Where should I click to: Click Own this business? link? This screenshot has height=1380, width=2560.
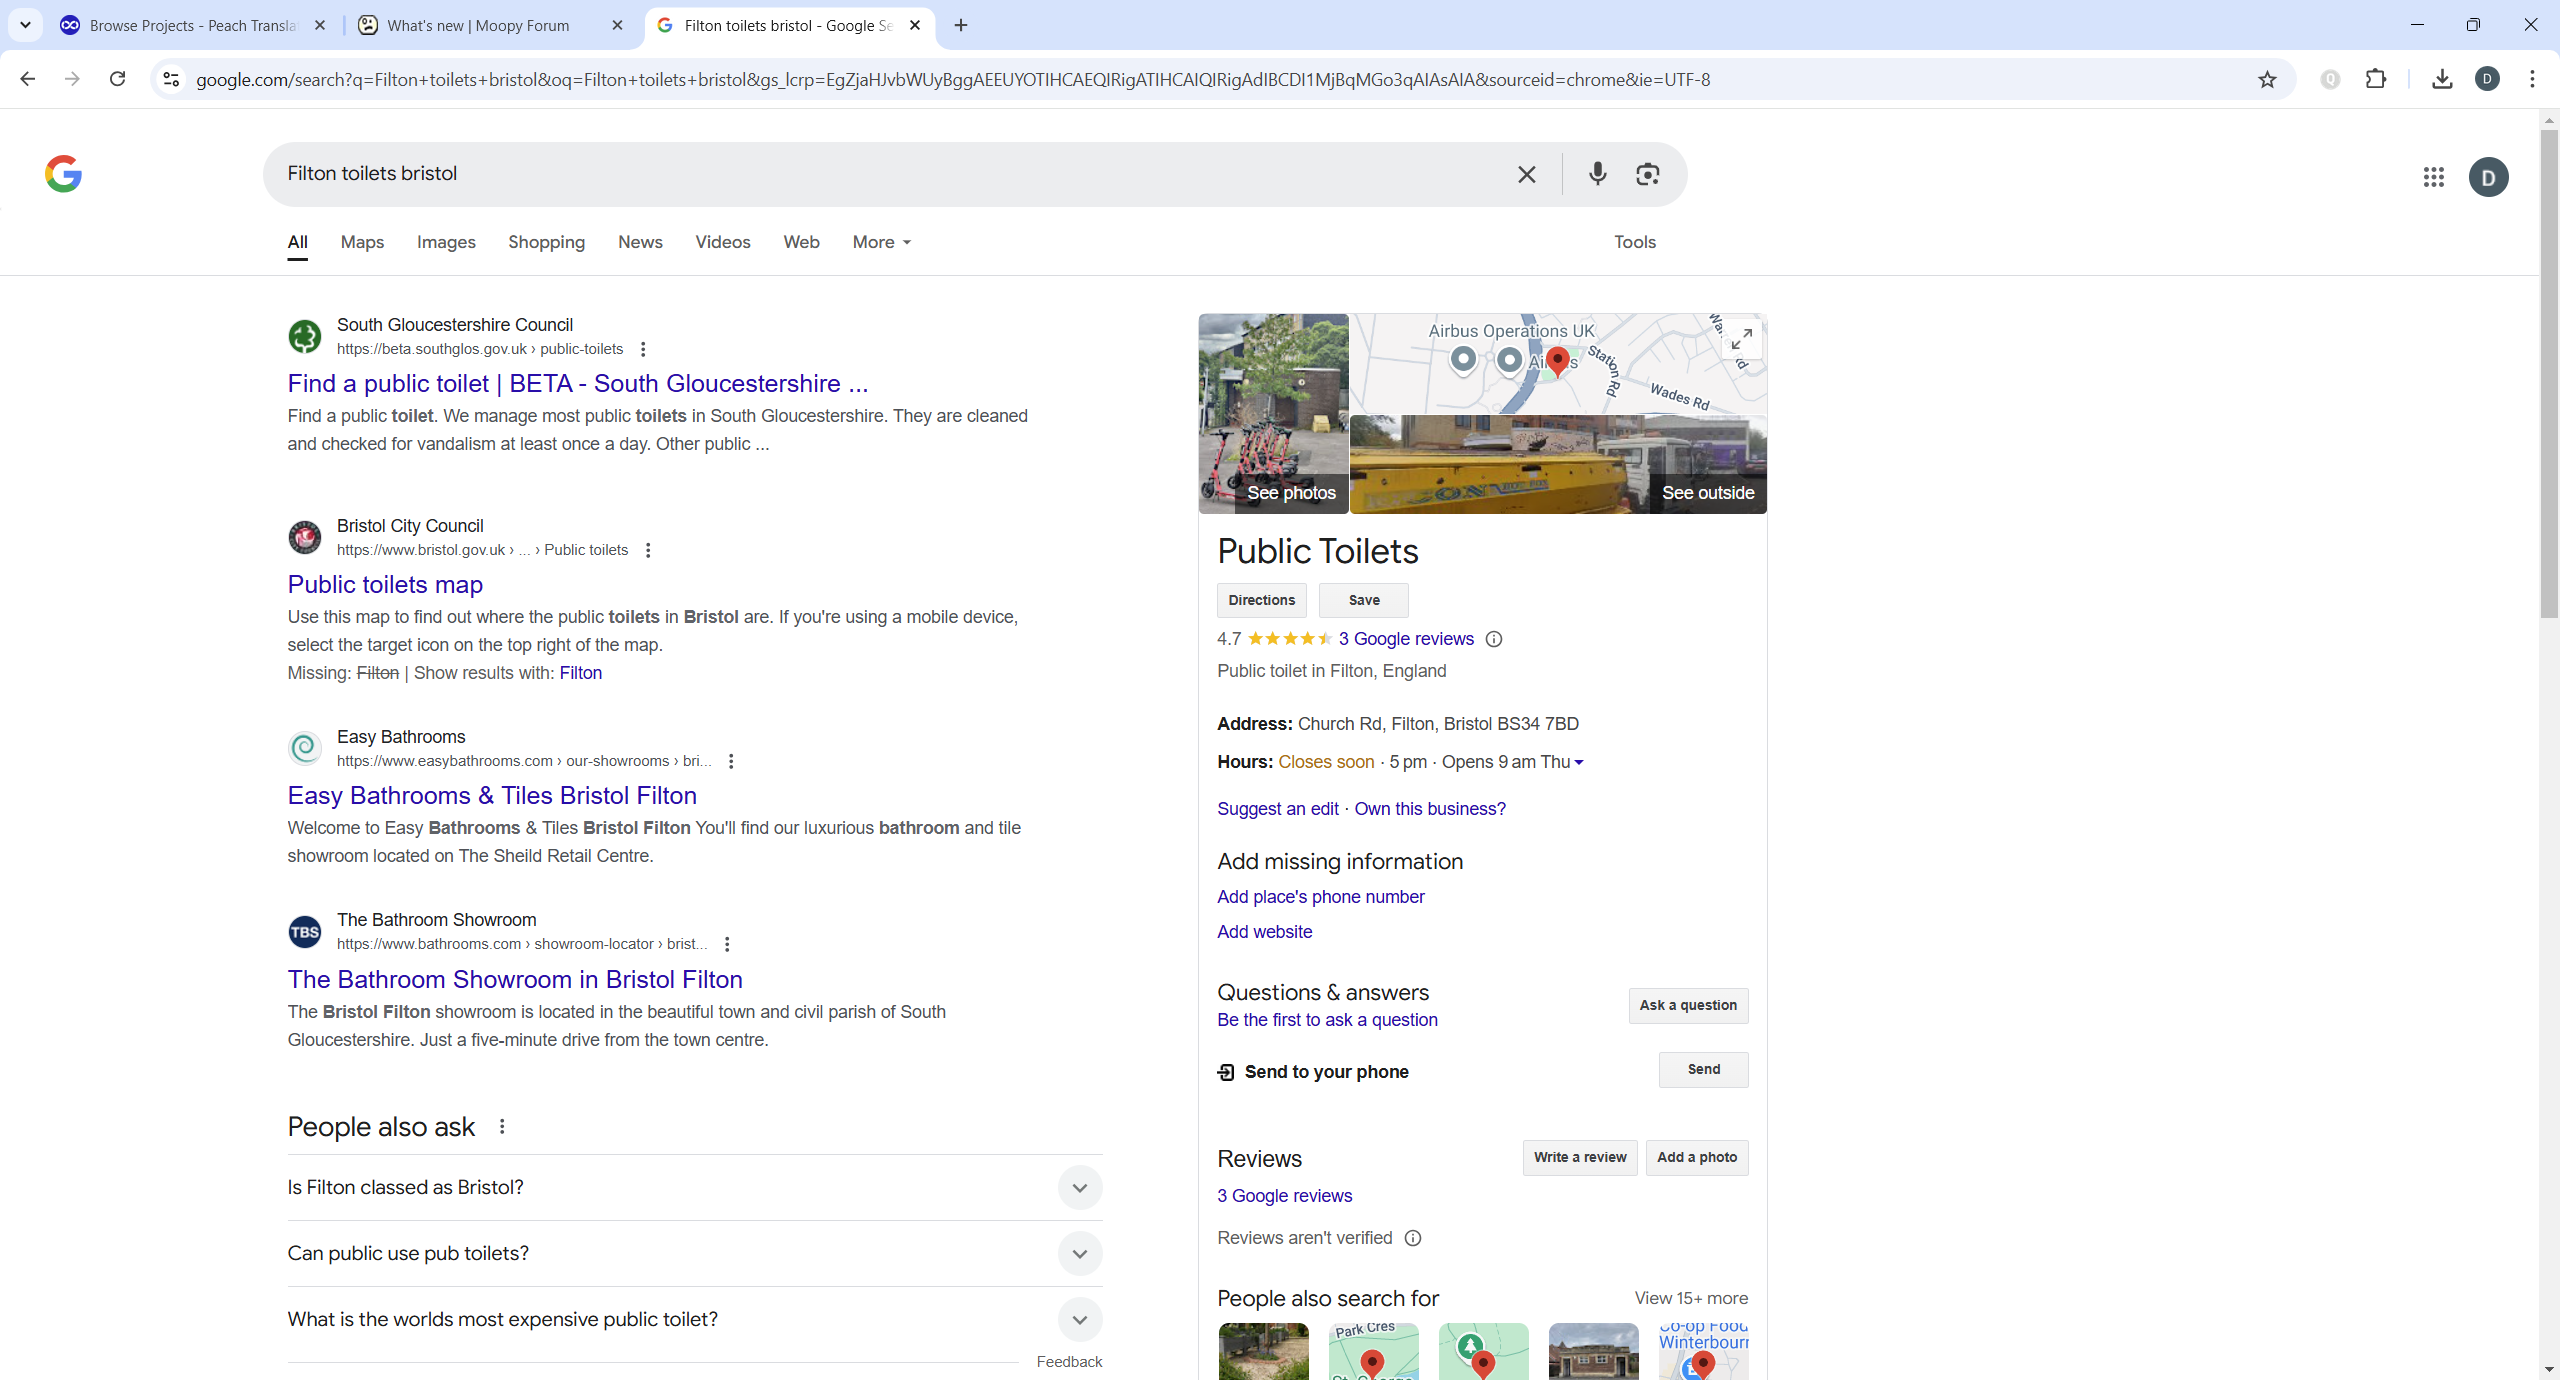1430,809
